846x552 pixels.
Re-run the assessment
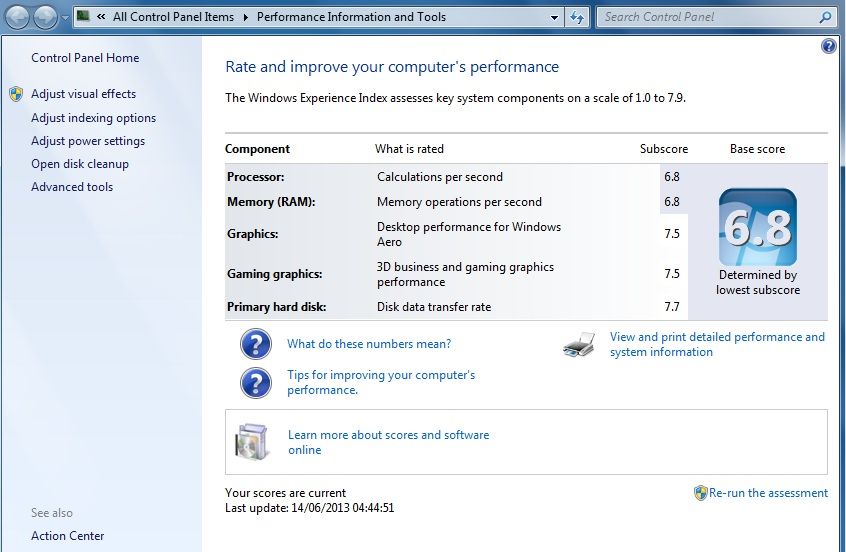point(768,493)
